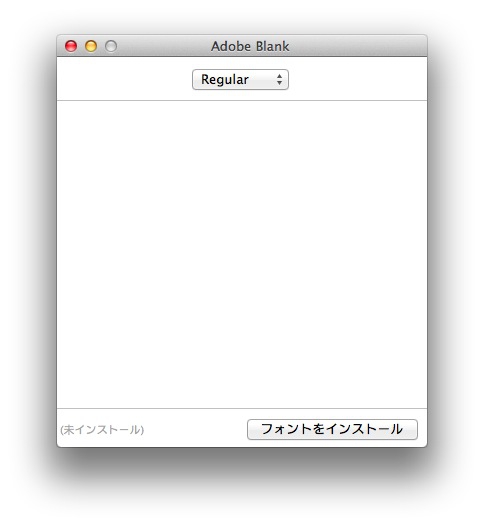Click the red traffic-light icon
This screenshot has width=484, height=526.
point(71,46)
